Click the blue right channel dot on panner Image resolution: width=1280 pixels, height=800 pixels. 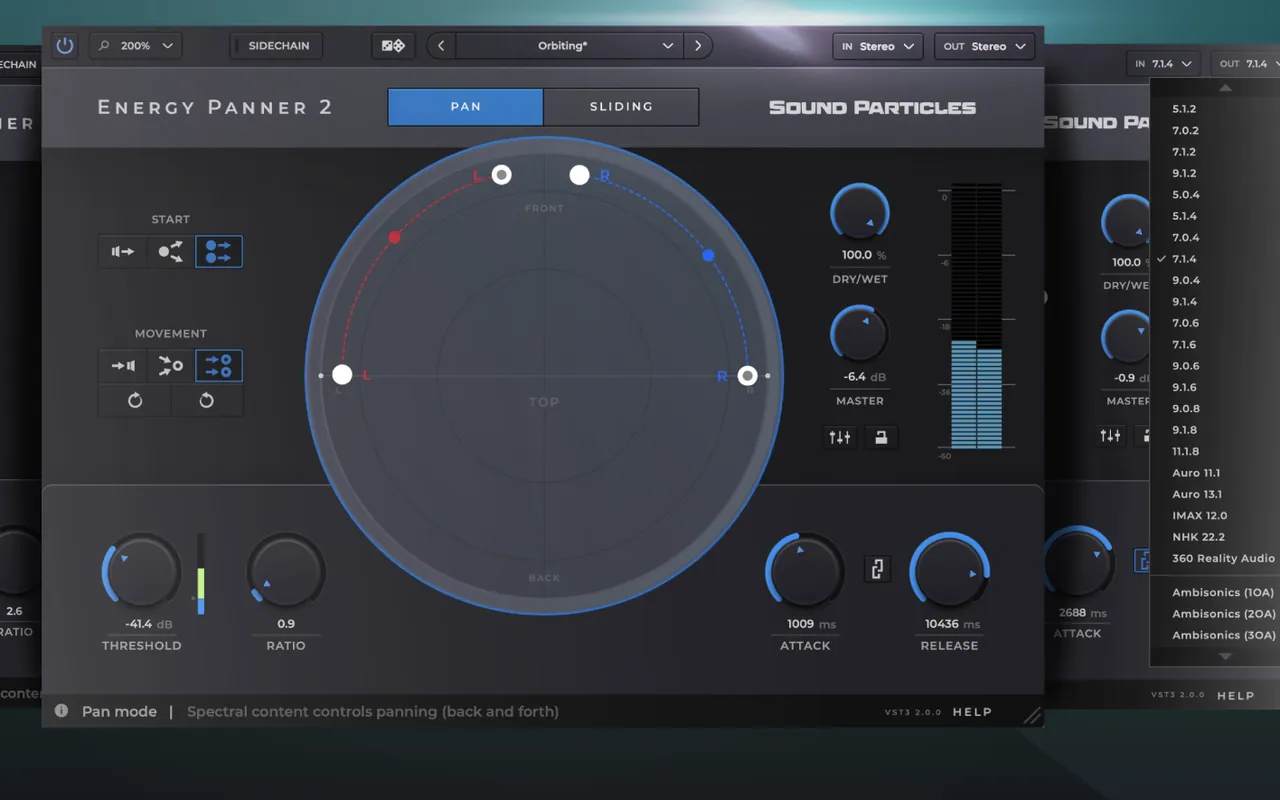click(708, 256)
